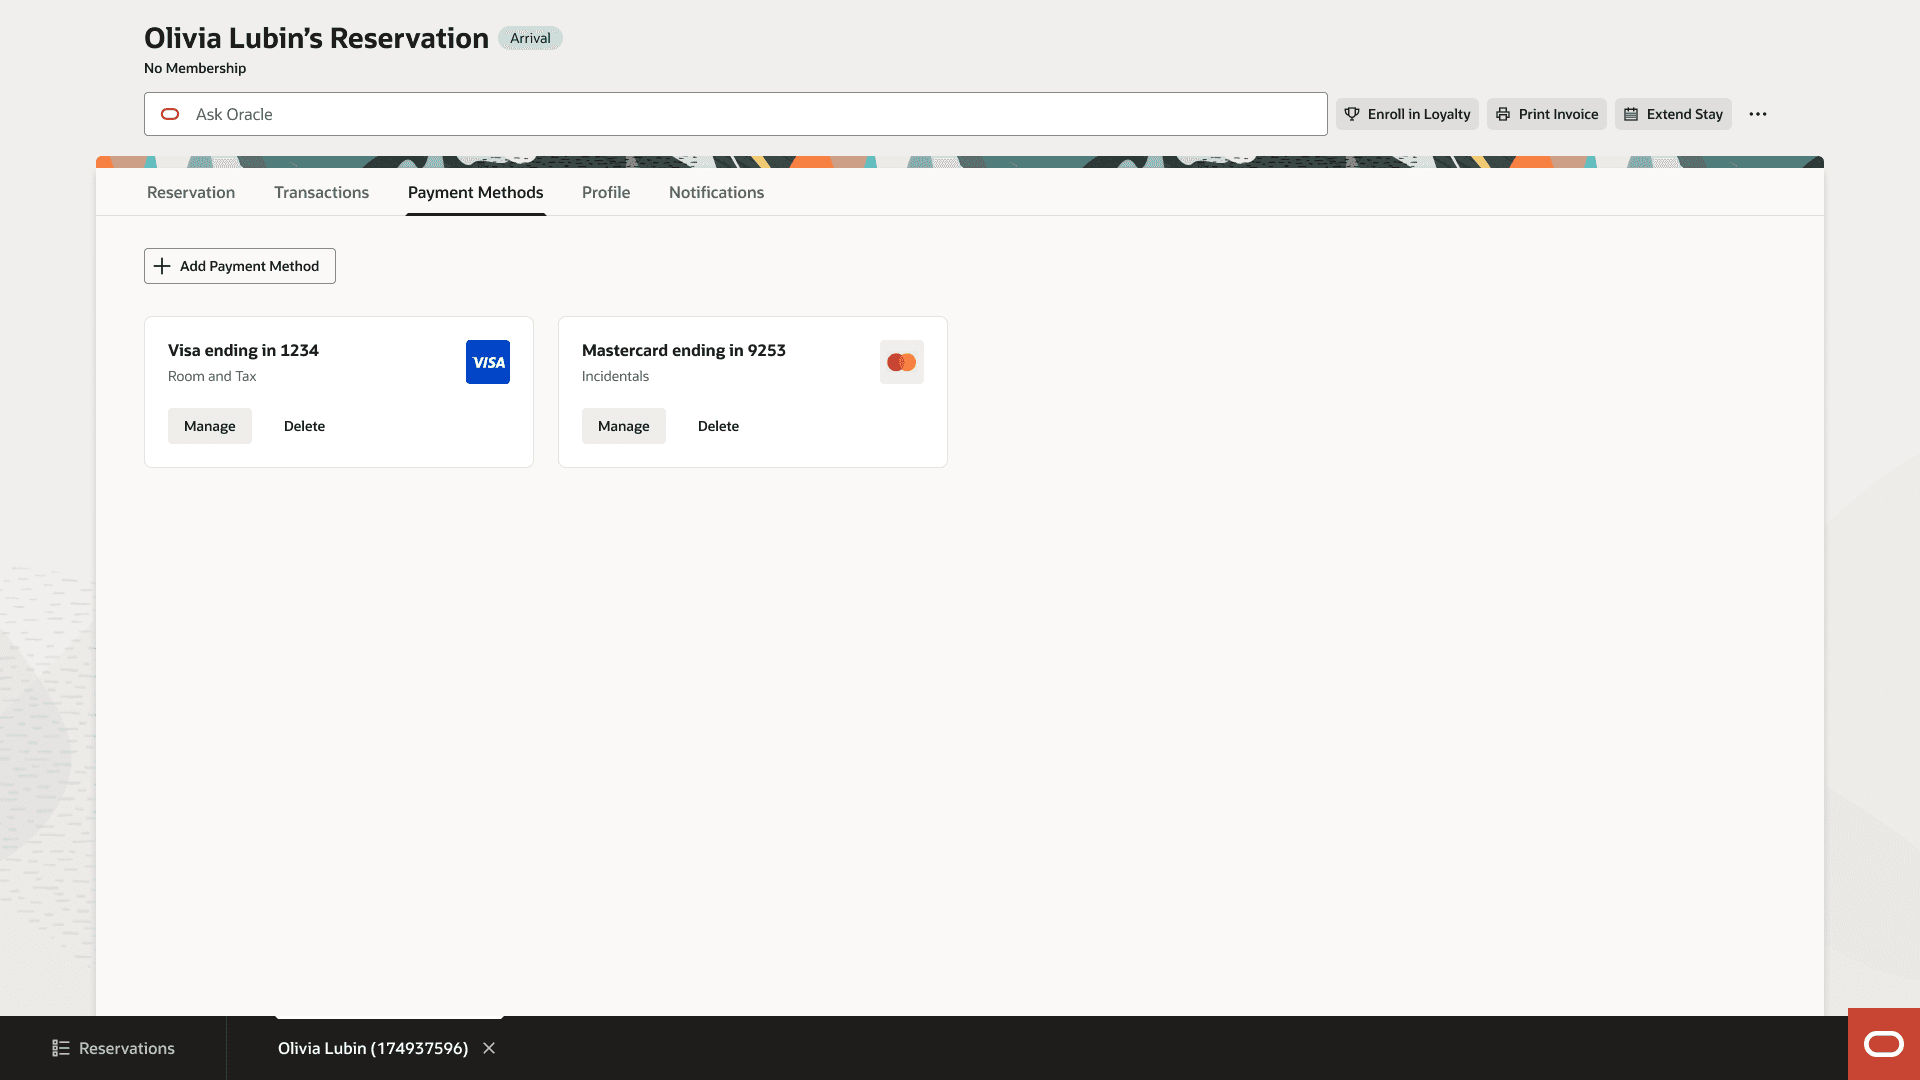Click the Arrival status badge
Screen dimensions: 1920x1080
(x=530, y=38)
